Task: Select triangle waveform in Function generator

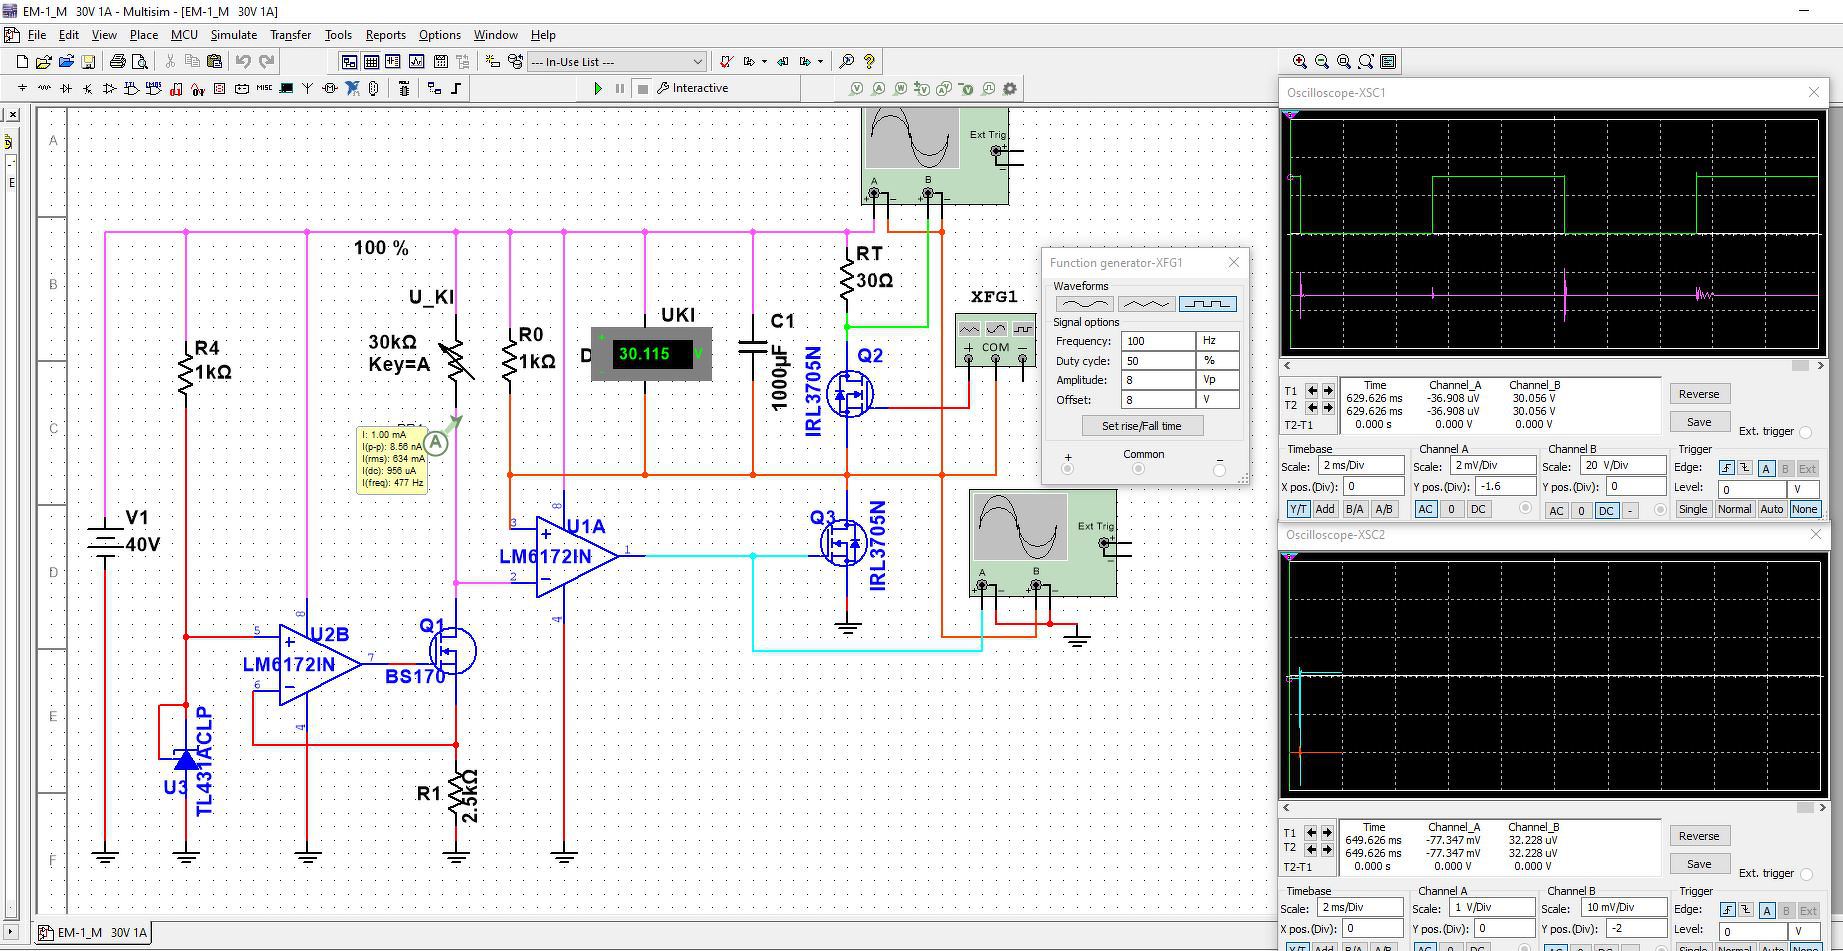Action: pos(1146,304)
